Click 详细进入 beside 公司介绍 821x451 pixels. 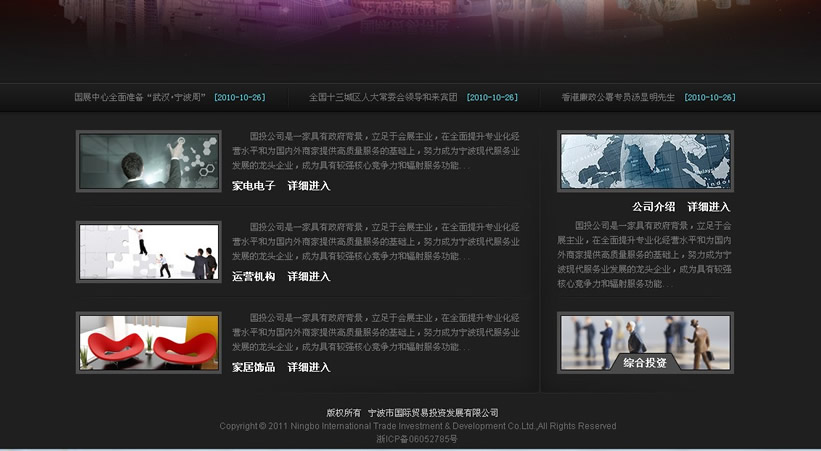coord(708,207)
